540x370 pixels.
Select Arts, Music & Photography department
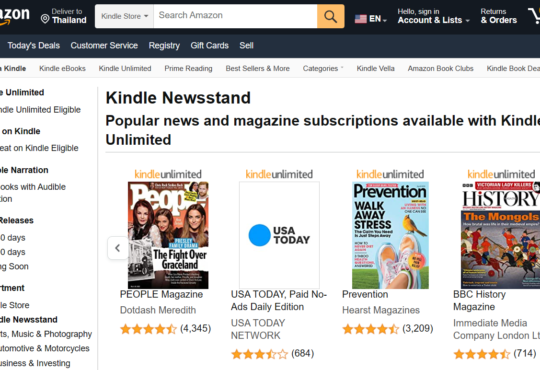46,334
